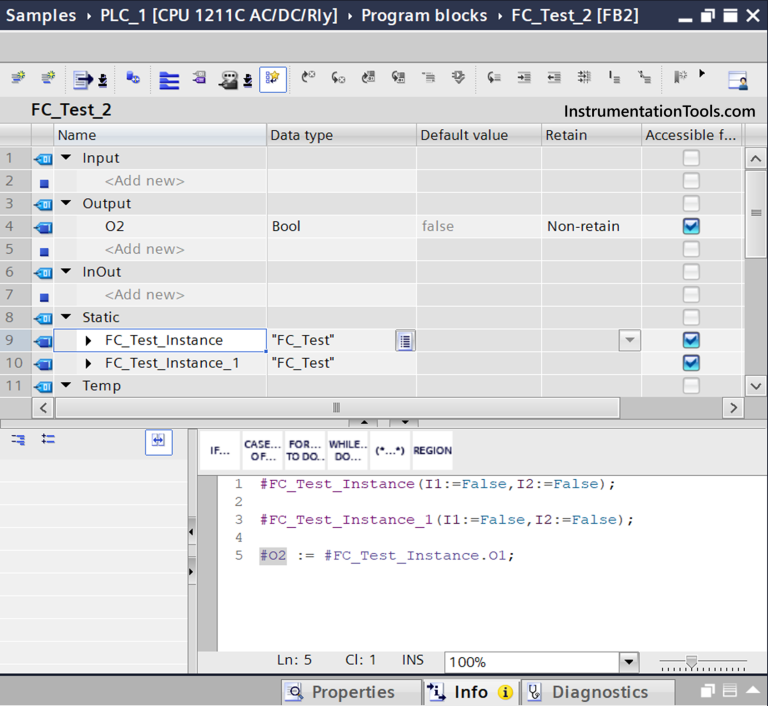Open the Properties tab
This screenshot has width=768, height=706.
coord(341,692)
